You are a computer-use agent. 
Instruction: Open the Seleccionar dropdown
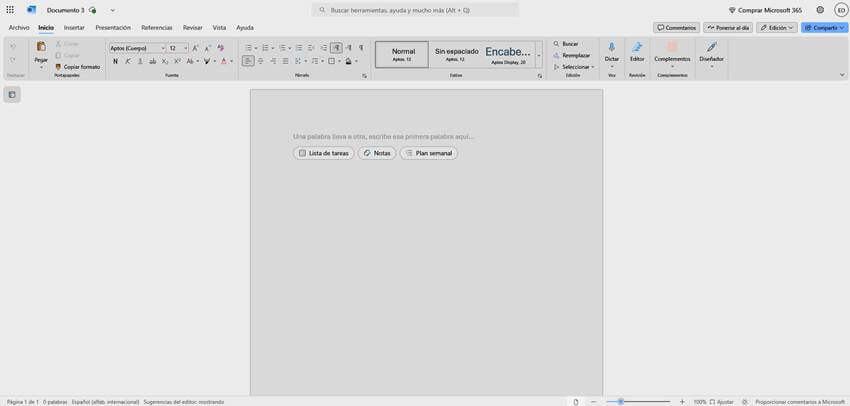click(574, 67)
